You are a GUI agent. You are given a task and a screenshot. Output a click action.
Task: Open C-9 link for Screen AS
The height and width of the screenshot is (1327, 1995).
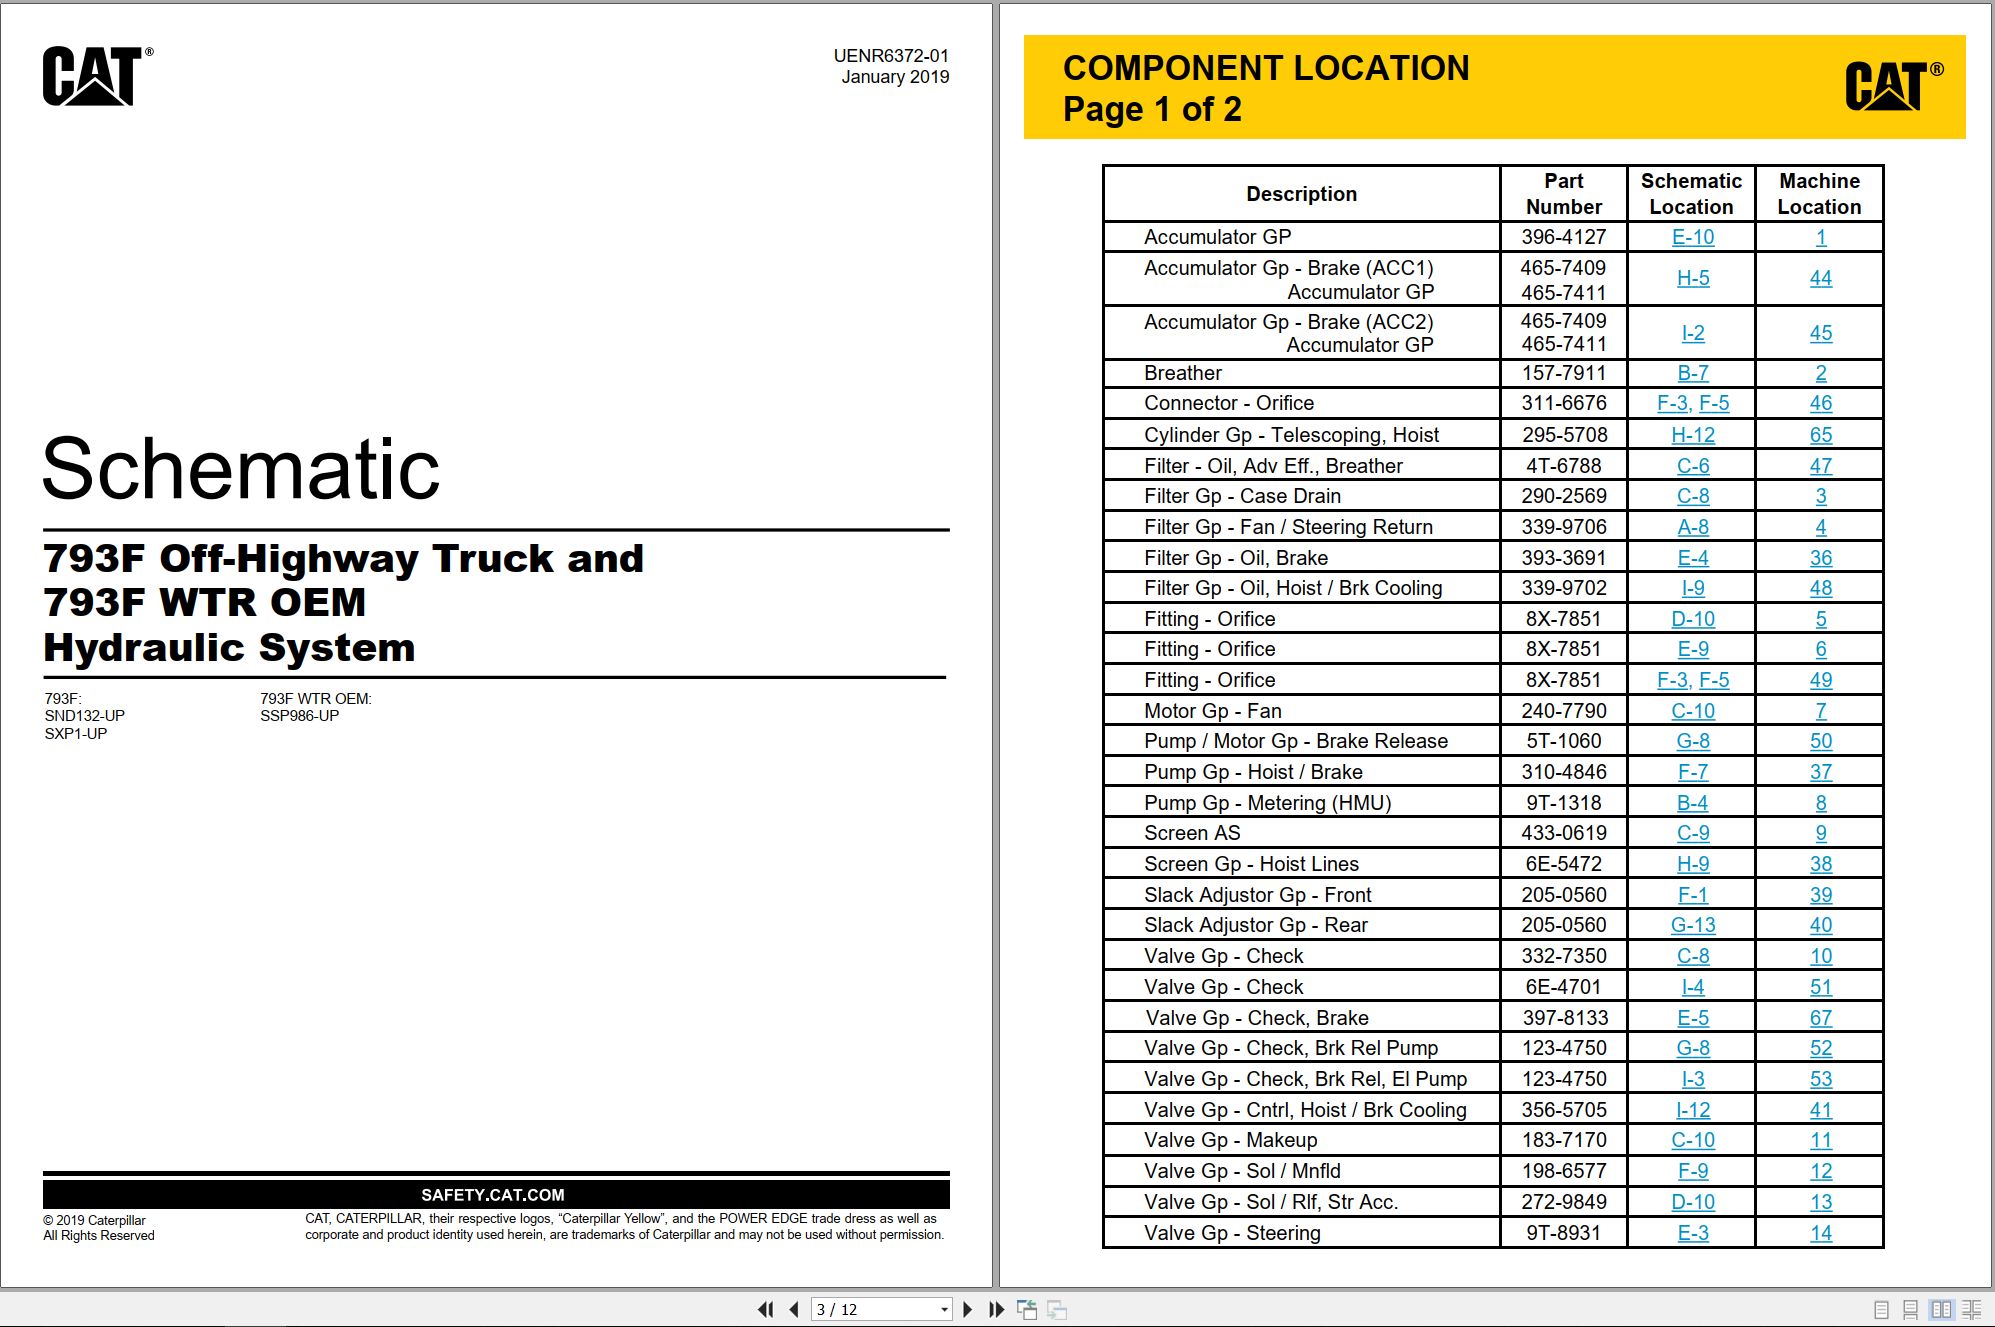click(x=1693, y=833)
